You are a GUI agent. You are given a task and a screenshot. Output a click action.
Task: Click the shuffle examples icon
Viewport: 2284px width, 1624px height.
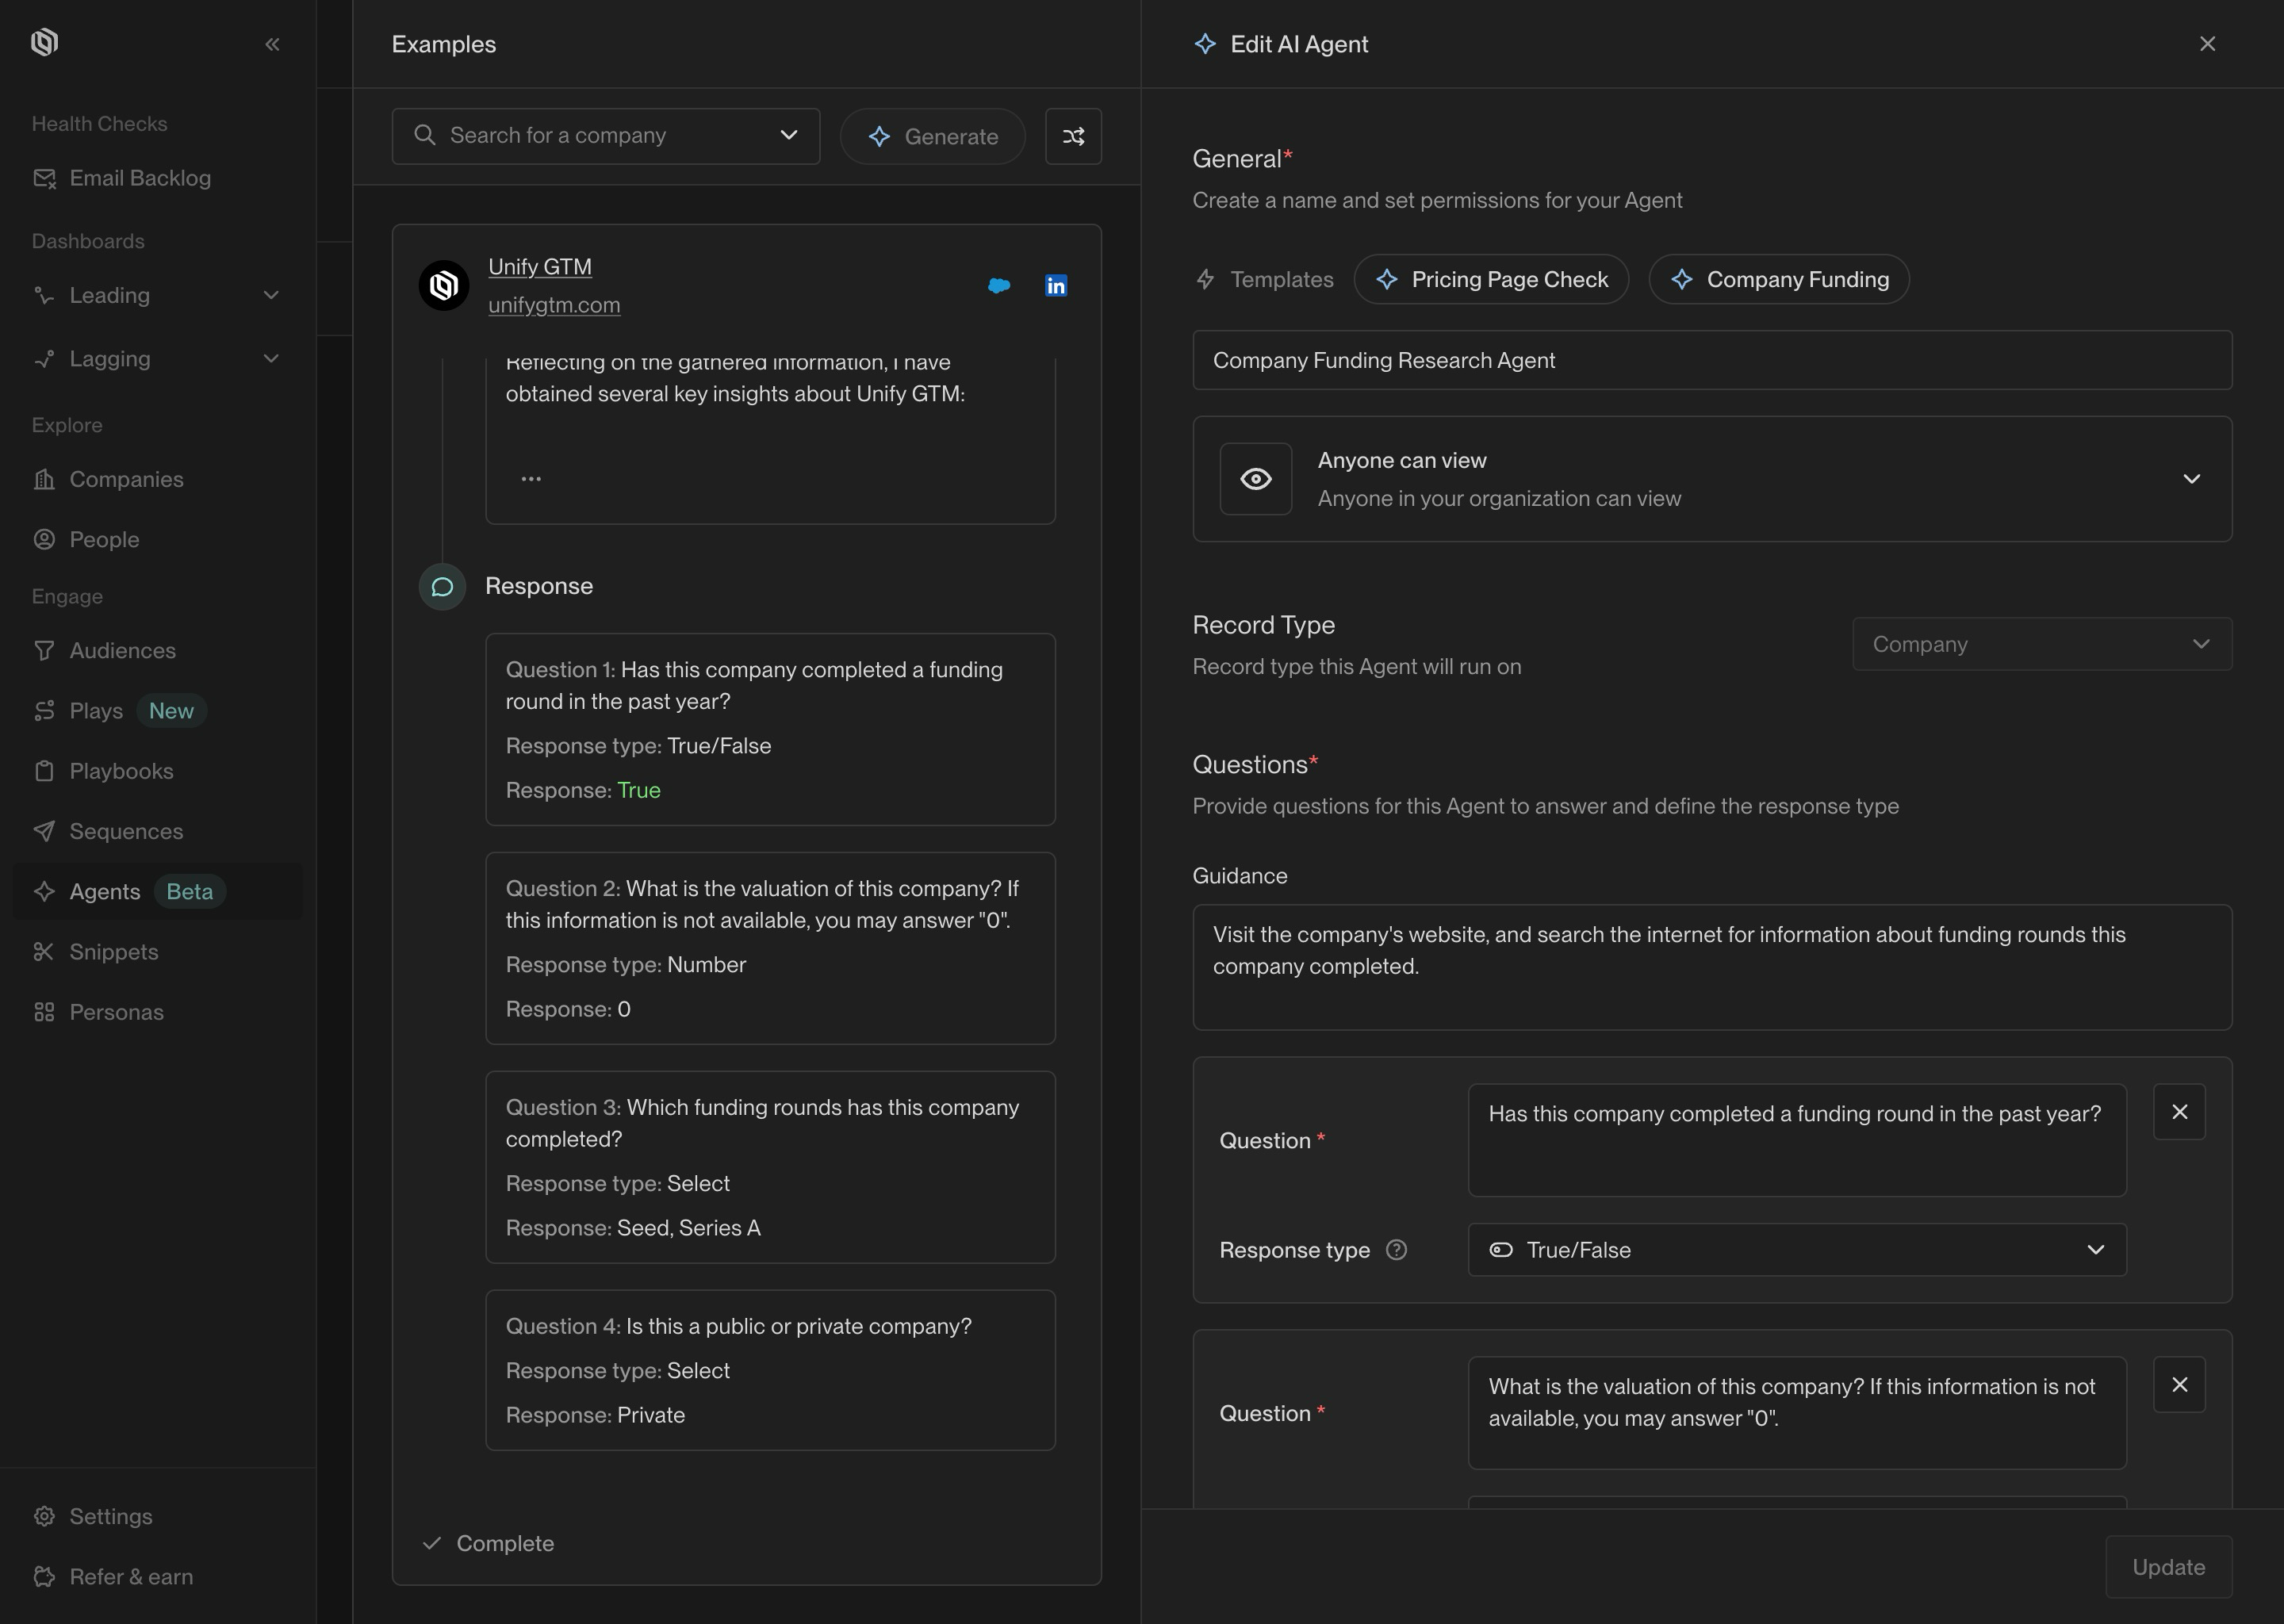(1073, 136)
